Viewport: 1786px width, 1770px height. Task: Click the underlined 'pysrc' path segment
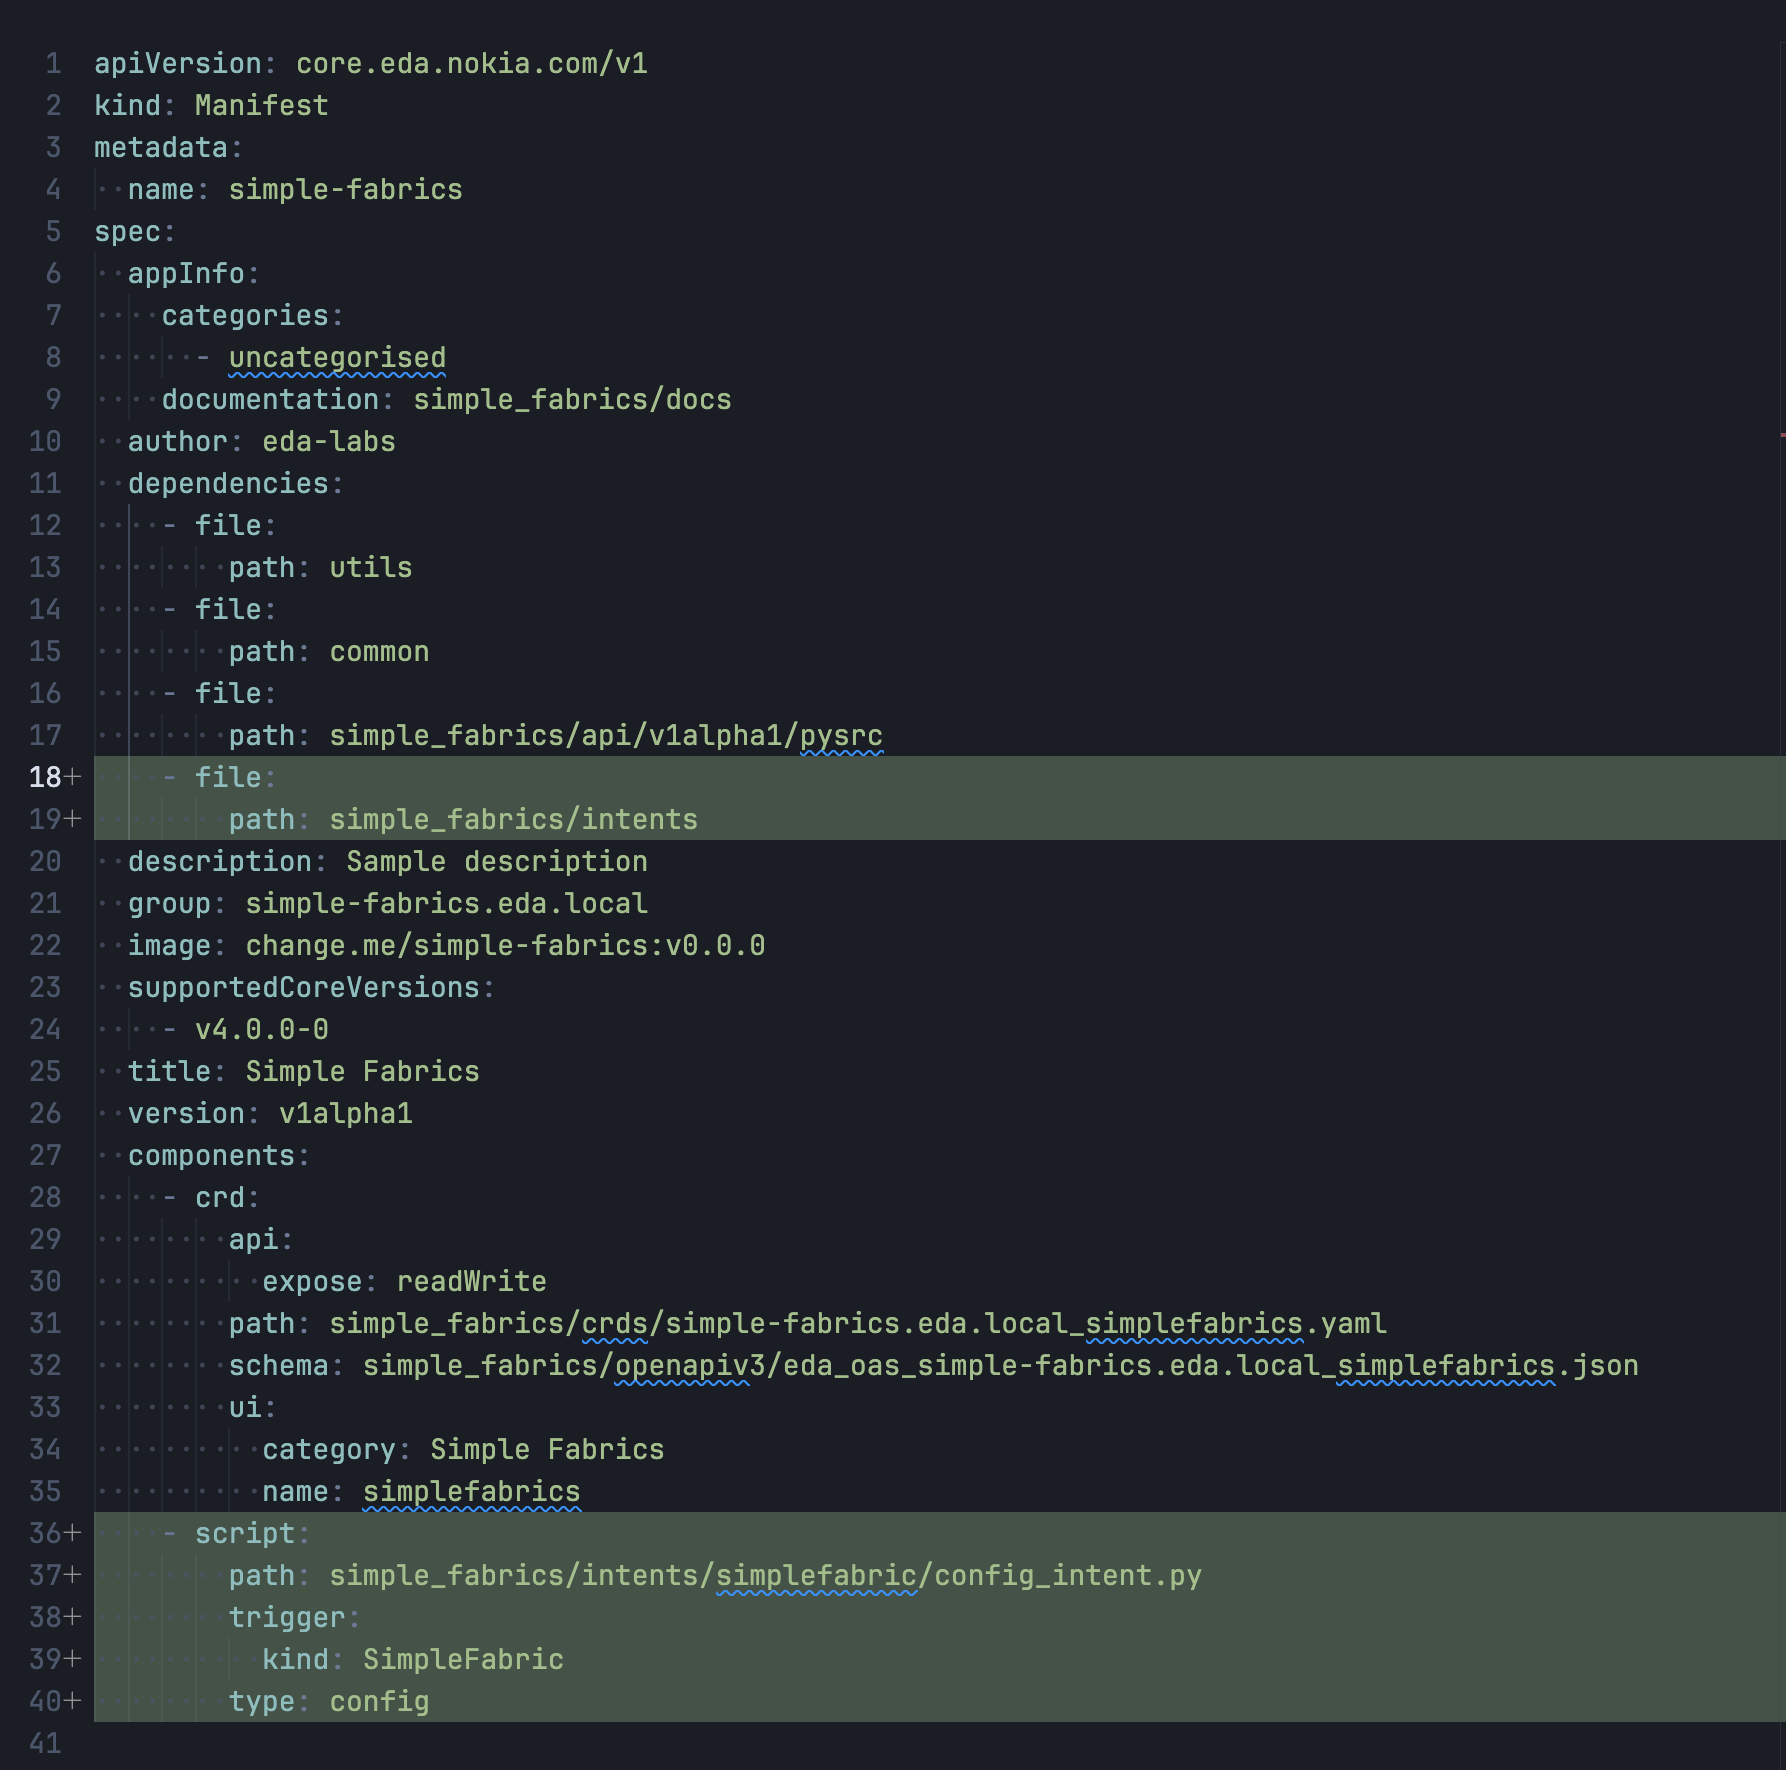pos(841,735)
